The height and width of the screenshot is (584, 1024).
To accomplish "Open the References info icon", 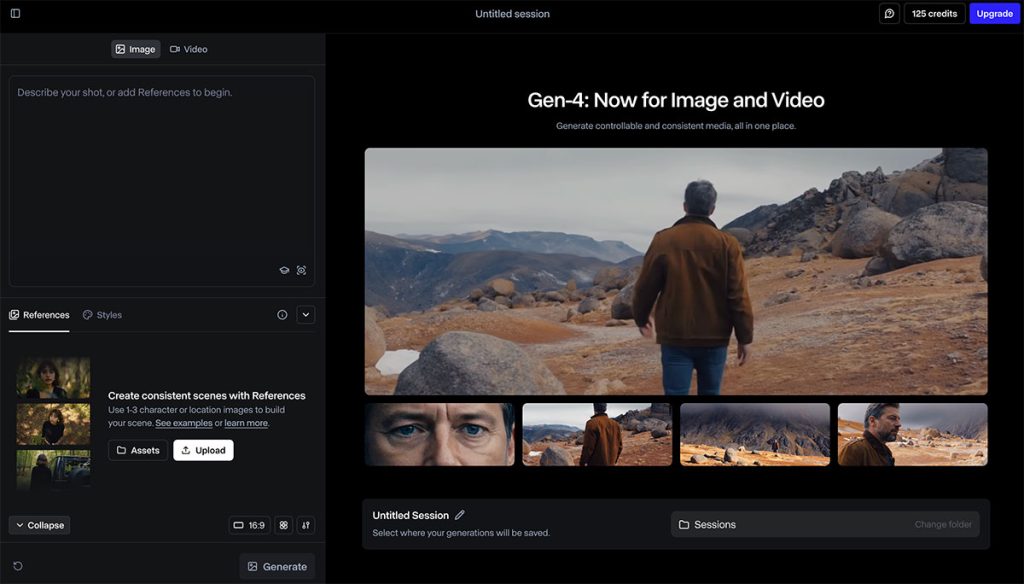I will point(282,315).
